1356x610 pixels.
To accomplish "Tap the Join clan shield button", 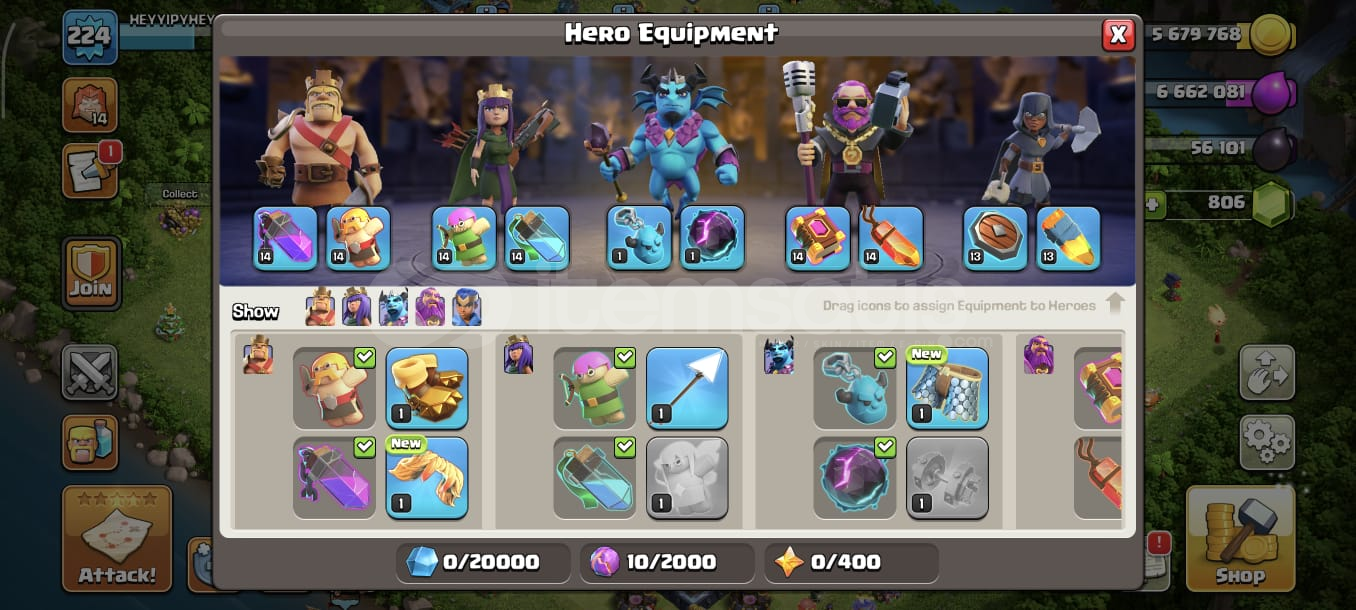I will coord(91,272).
